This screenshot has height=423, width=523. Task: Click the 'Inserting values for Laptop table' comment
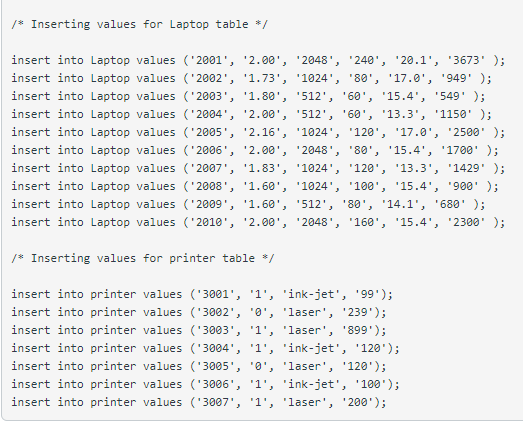[139, 24]
